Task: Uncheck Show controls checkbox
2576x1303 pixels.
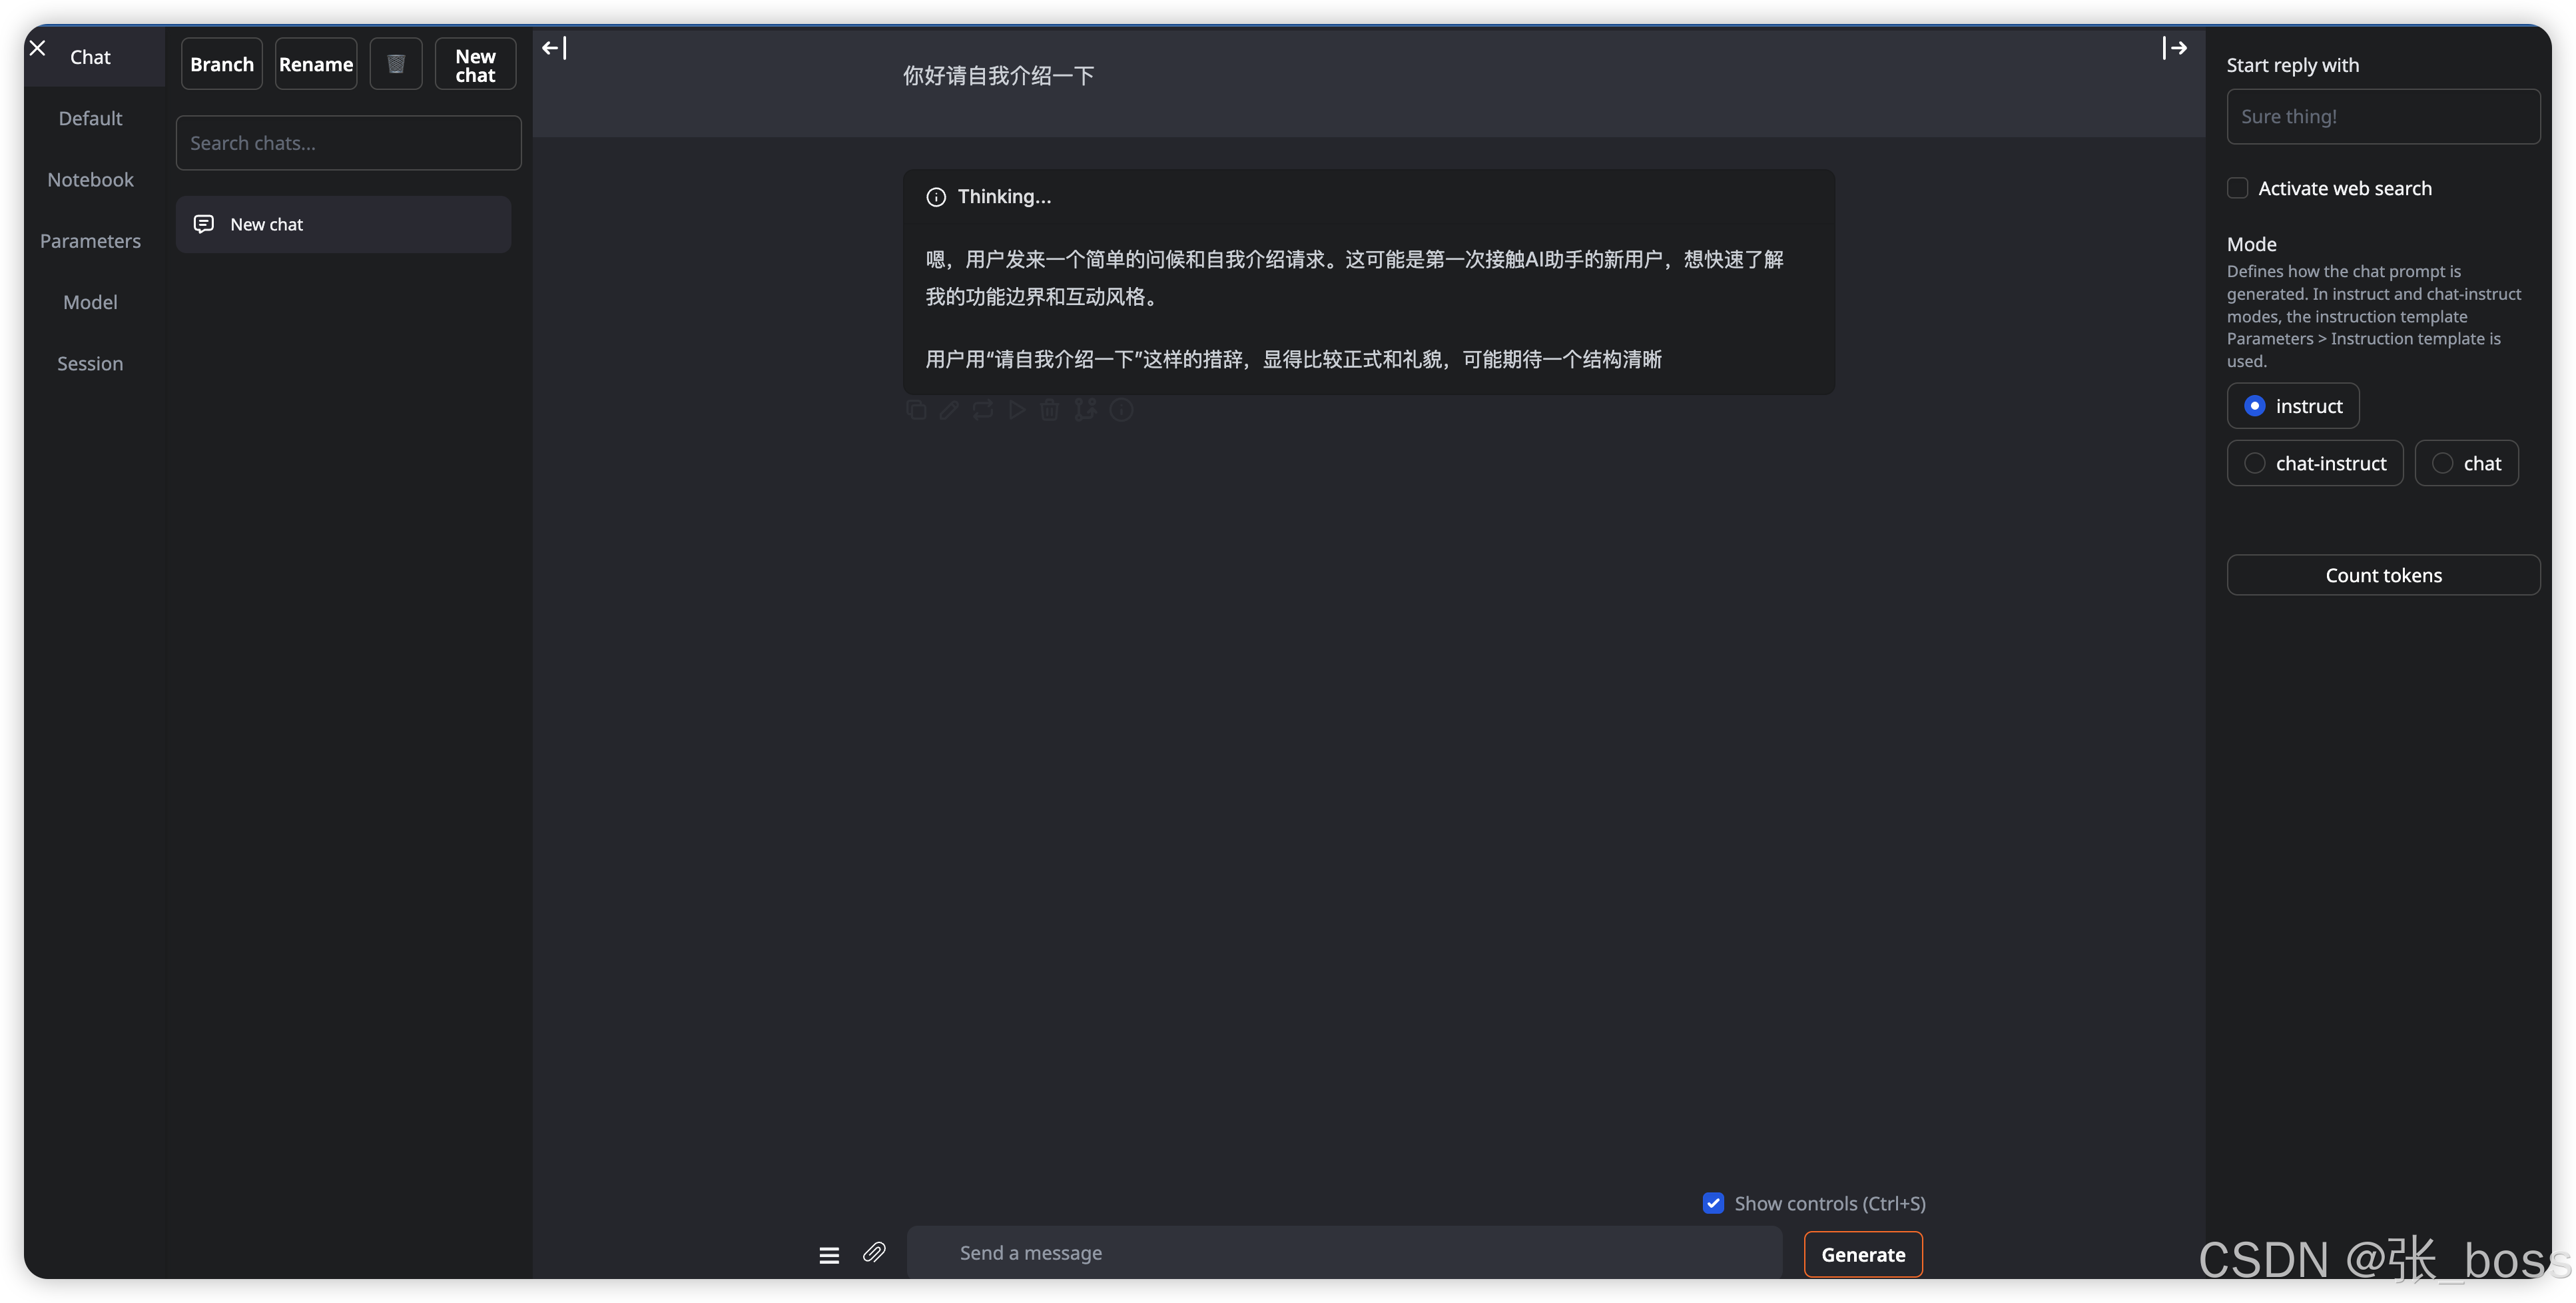Action: 1713,1203
